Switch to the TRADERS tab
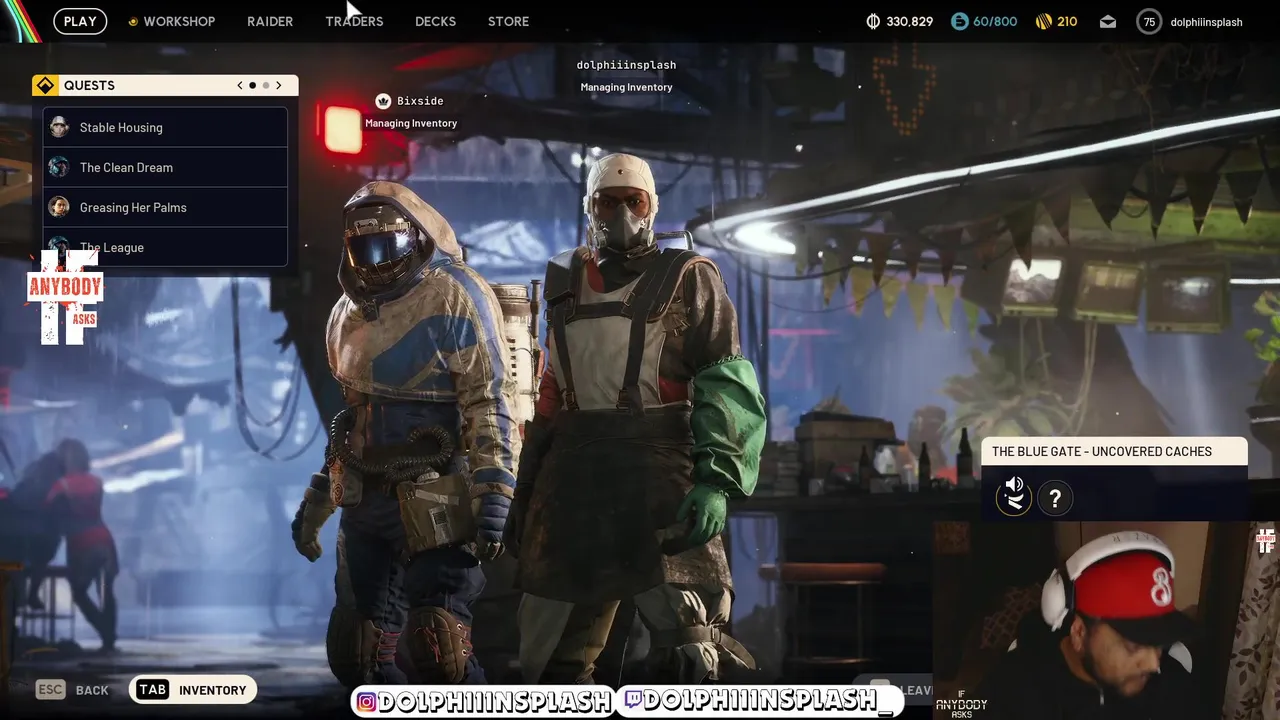Viewport: 1280px width, 720px height. (x=354, y=21)
